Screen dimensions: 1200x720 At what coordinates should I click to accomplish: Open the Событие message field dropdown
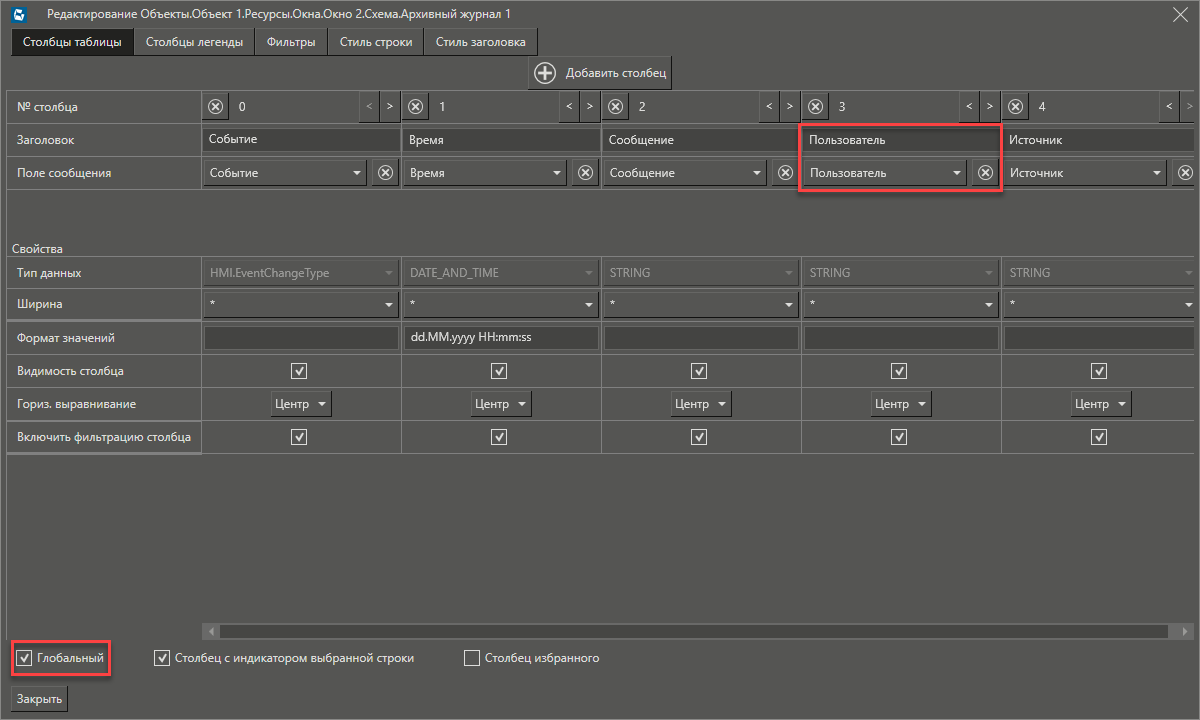[x=357, y=173]
